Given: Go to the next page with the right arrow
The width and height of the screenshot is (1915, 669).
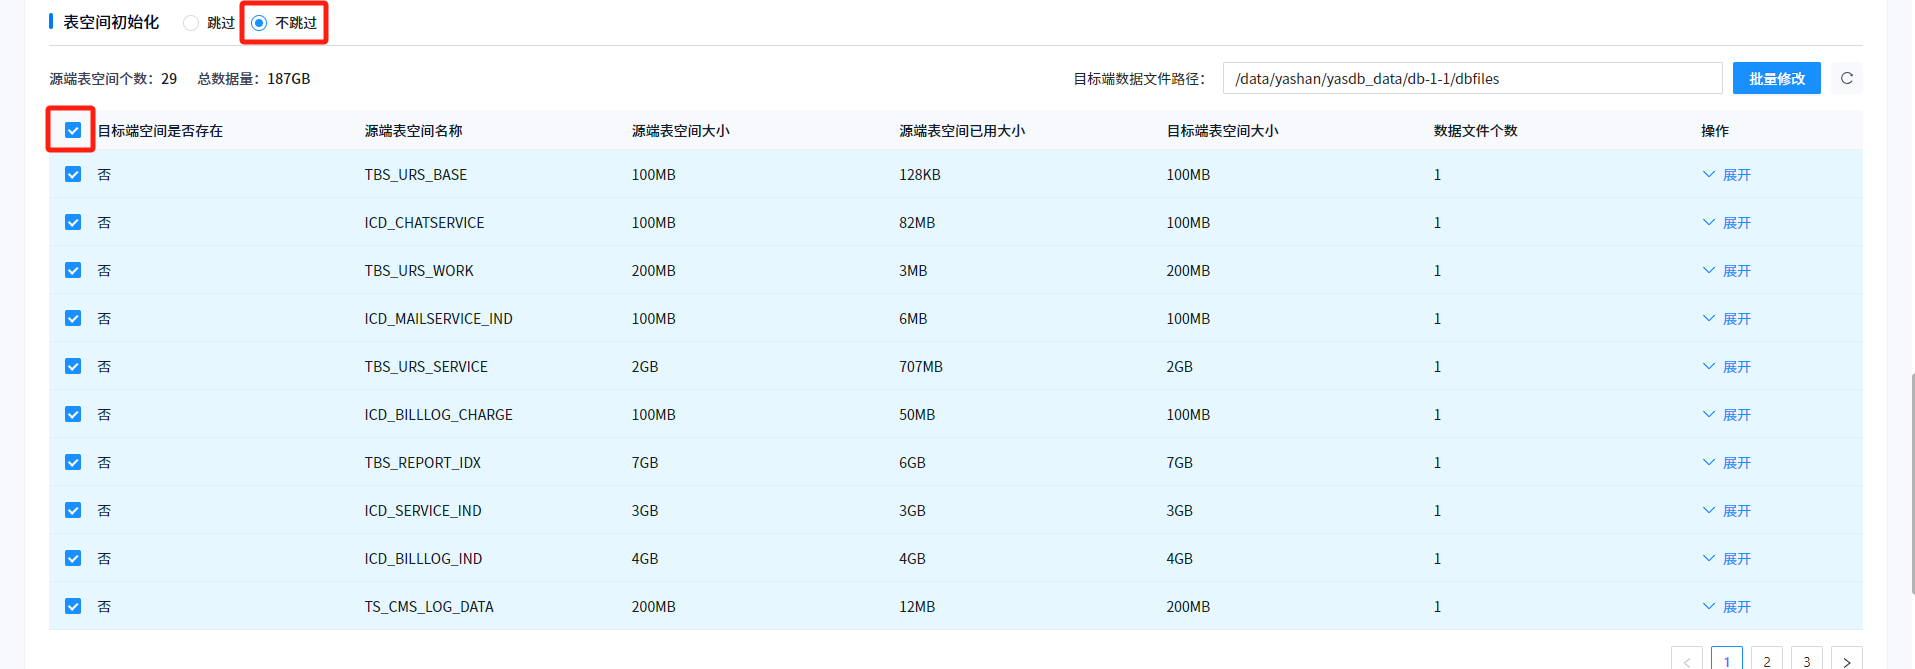Looking at the screenshot, I should pos(1846,658).
